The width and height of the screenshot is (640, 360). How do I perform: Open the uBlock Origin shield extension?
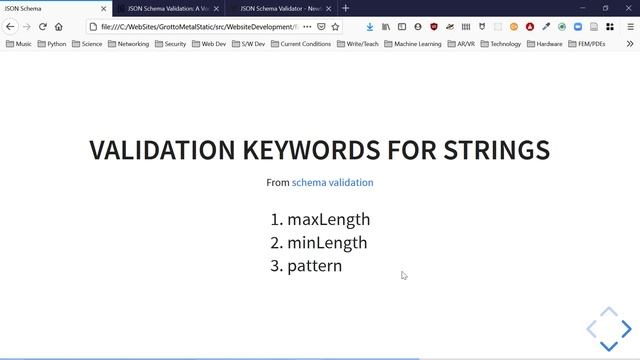[434, 27]
